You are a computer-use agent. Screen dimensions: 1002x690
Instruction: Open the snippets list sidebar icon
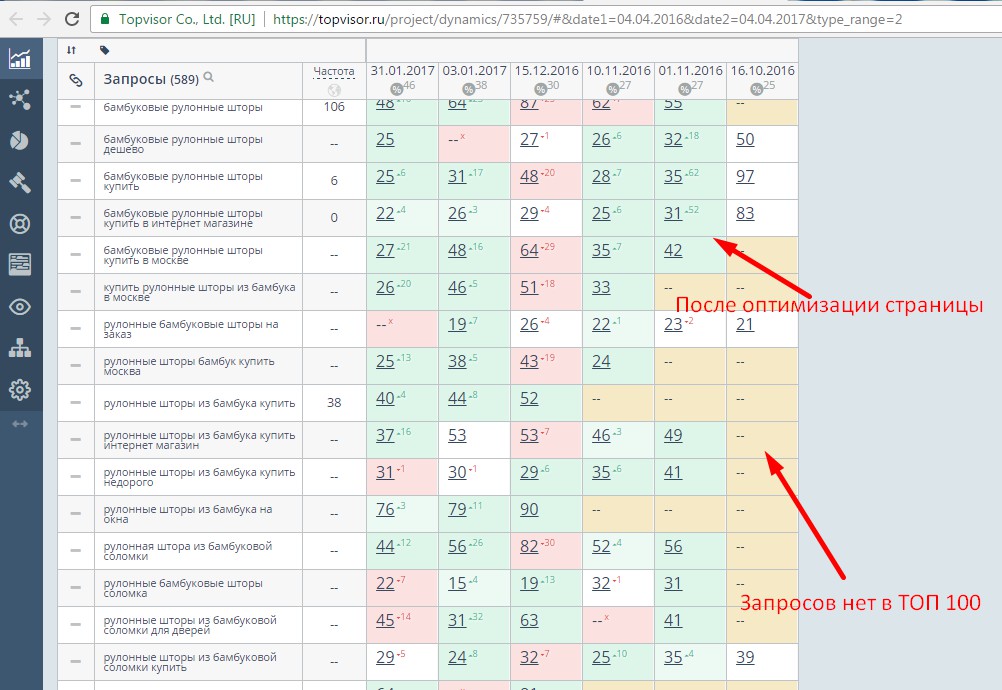click(20, 264)
